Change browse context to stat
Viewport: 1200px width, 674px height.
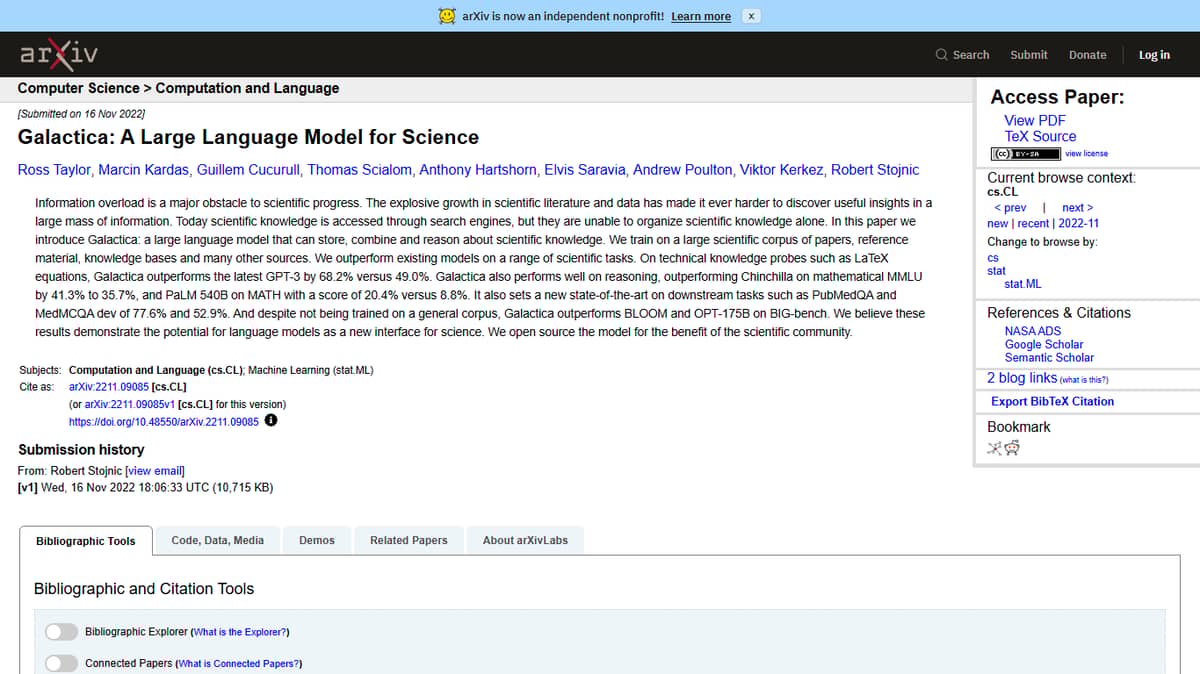(996, 271)
